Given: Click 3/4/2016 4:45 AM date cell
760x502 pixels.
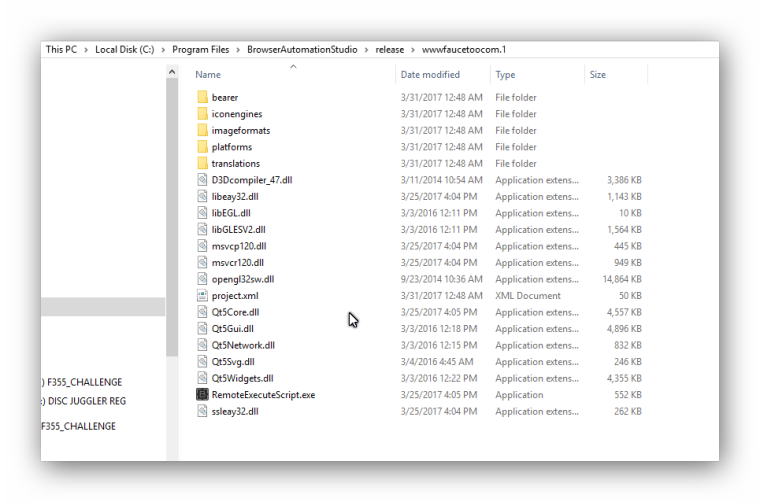Looking at the screenshot, I should point(437,361).
